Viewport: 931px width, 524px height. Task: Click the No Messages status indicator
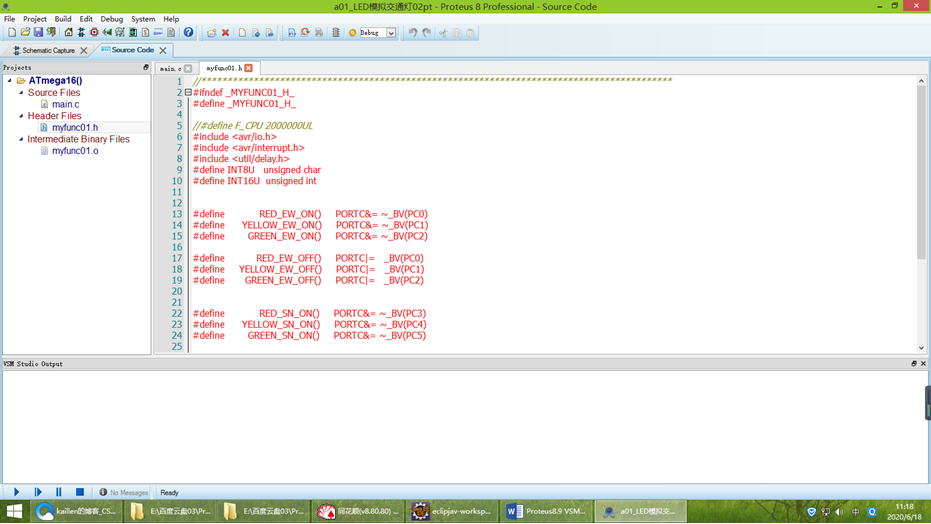[124, 493]
